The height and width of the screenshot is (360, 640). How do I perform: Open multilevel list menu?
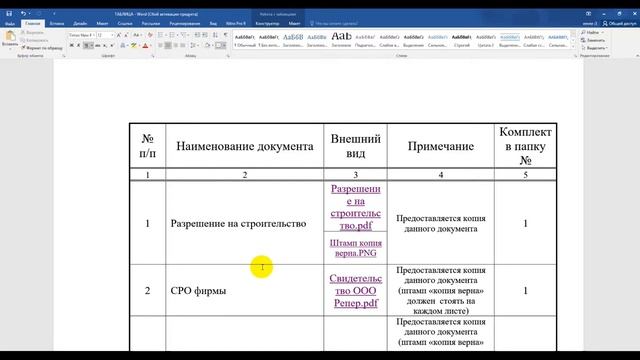(183, 35)
